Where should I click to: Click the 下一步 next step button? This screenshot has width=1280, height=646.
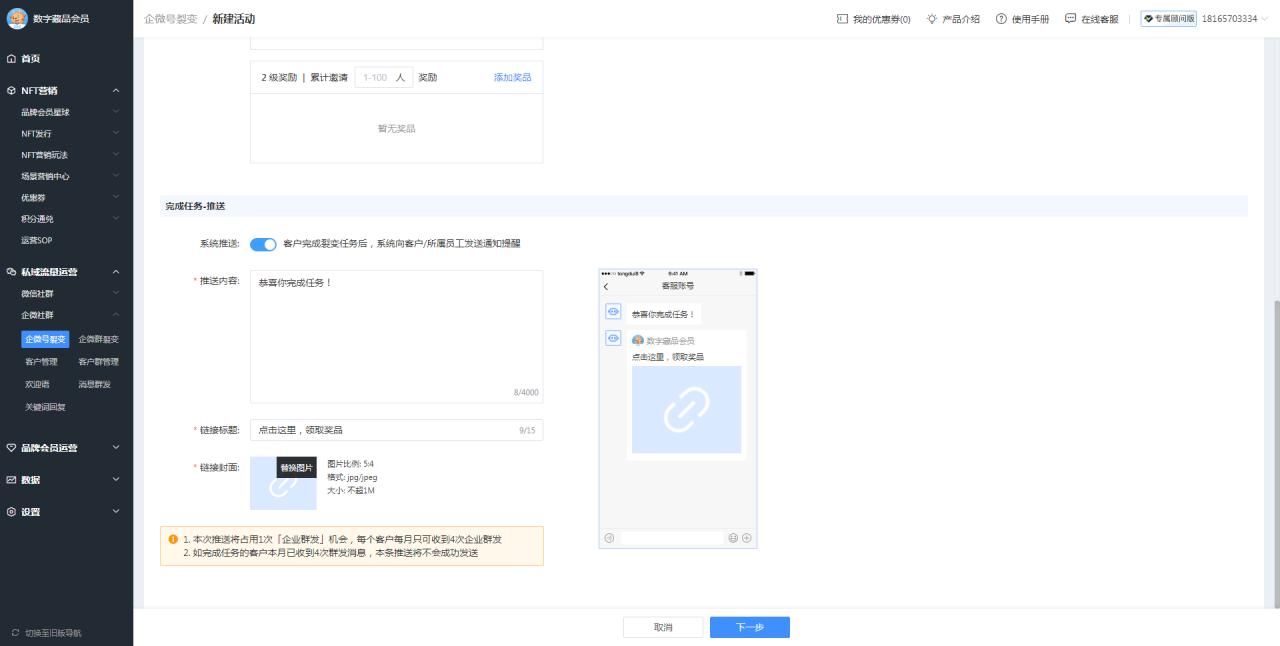click(x=749, y=627)
